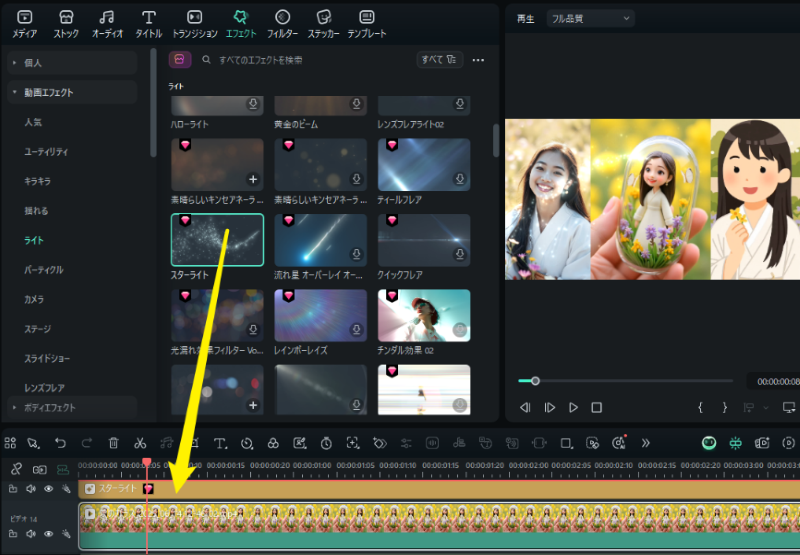The height and width of the screenshot is (555, 800).
Task: Click the stopwatch duration icon
Action: click(x=326, y=443)
